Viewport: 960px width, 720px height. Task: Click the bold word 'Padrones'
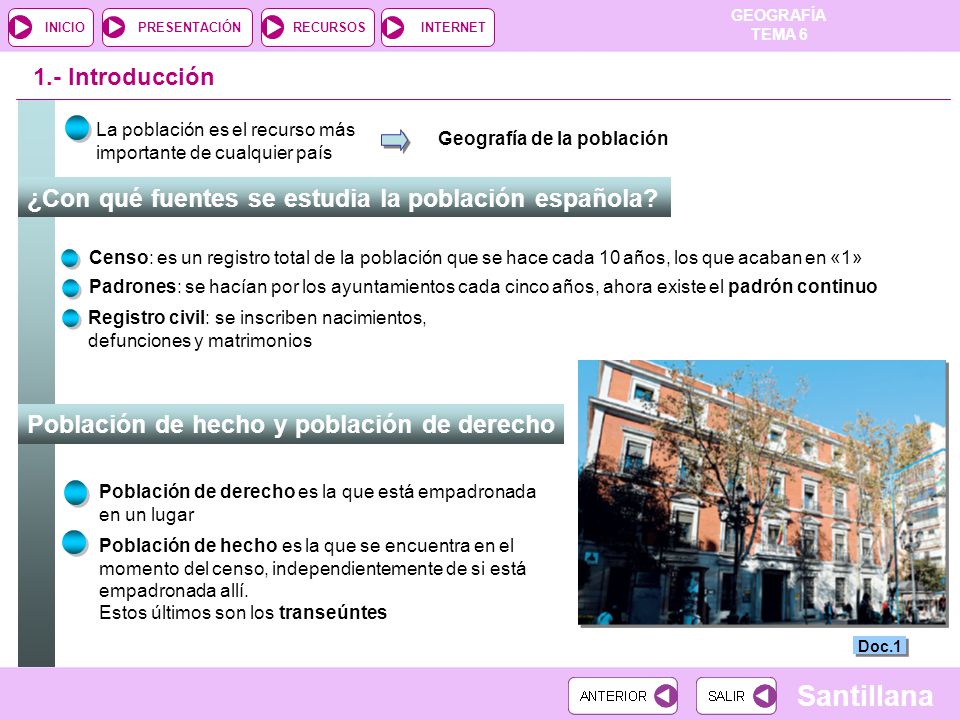click(132, 286)
